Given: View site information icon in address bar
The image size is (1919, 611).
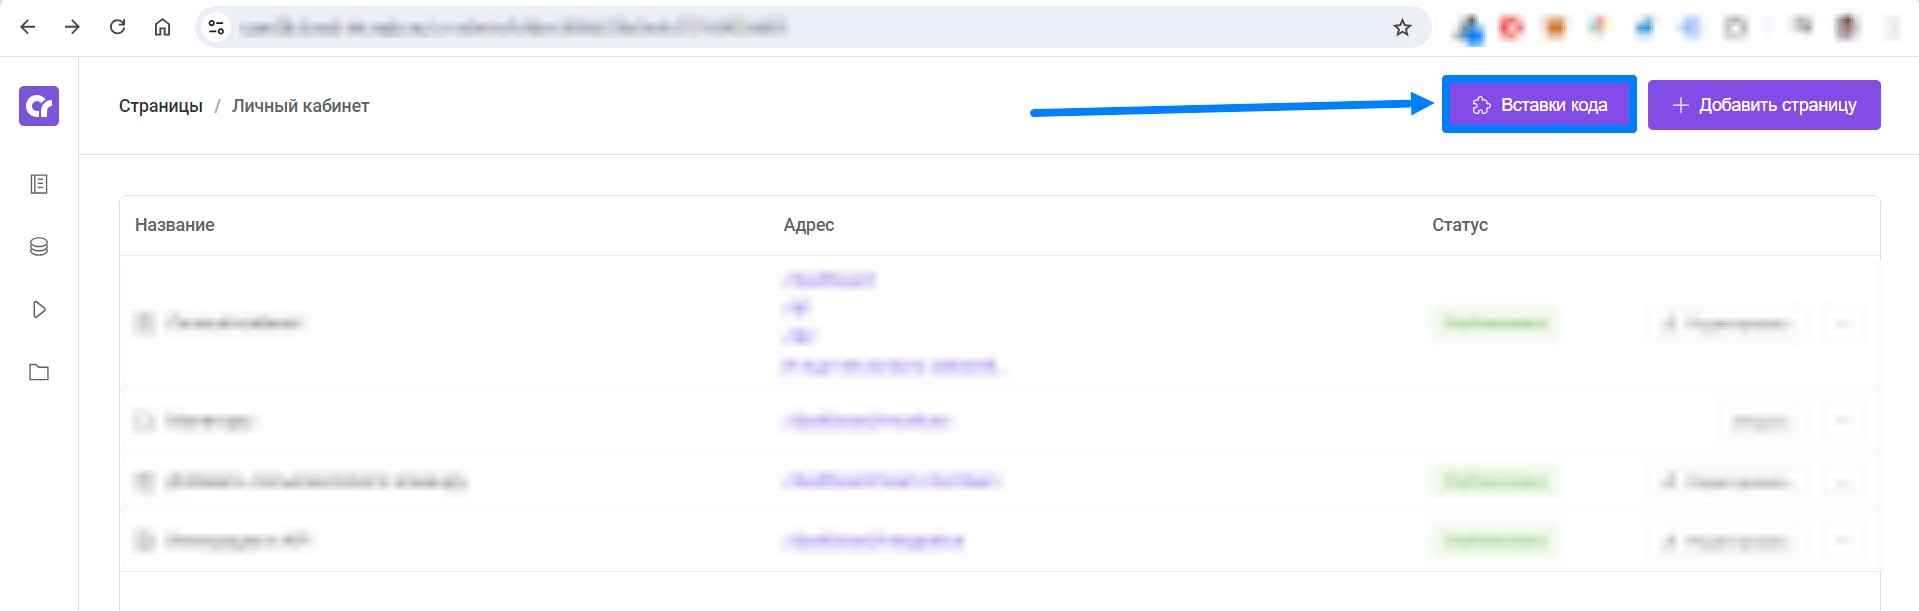Looking at the screenshot, I should click(216, 27).
